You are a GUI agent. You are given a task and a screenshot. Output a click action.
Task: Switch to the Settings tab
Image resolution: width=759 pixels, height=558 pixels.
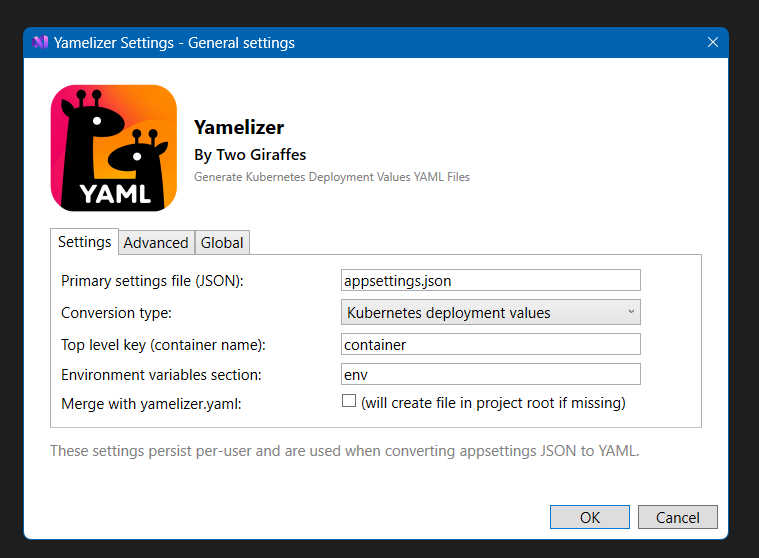(x=84, y=242)
